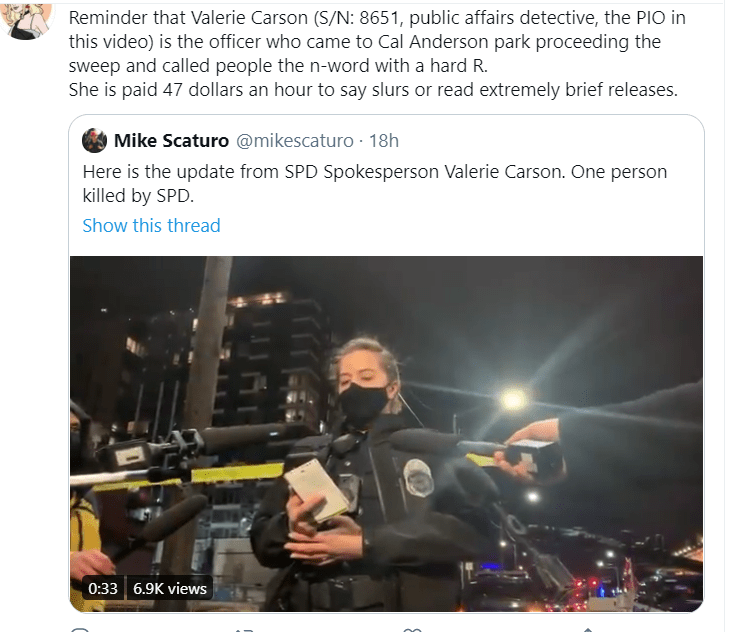Open the share icon under the tweet
744x632 pixels.
(587, 630)
